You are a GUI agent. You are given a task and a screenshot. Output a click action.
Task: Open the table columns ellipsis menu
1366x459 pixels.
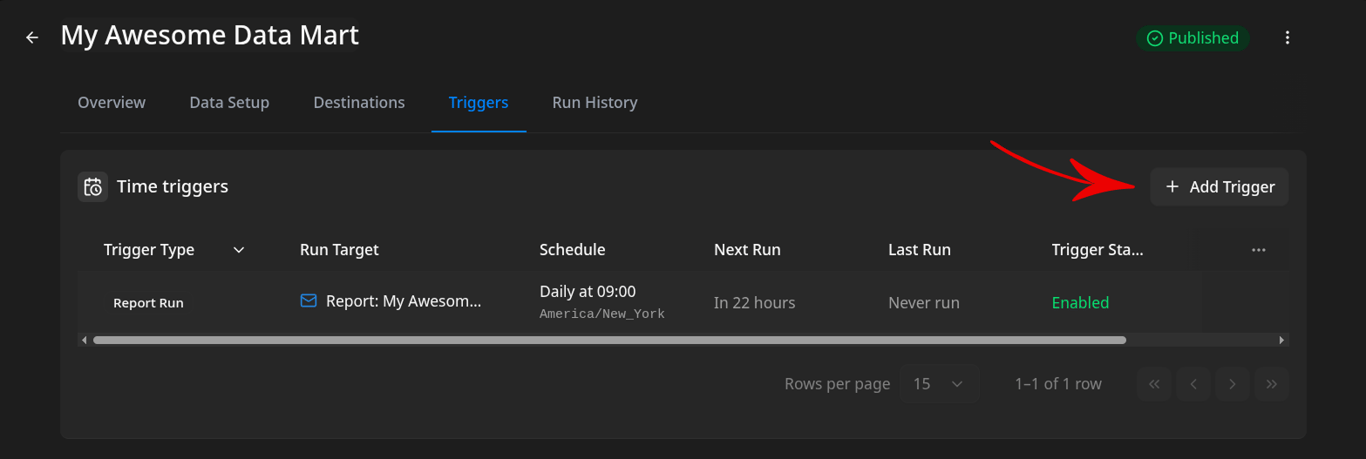pyautogui.click(x=1258, y=250)
